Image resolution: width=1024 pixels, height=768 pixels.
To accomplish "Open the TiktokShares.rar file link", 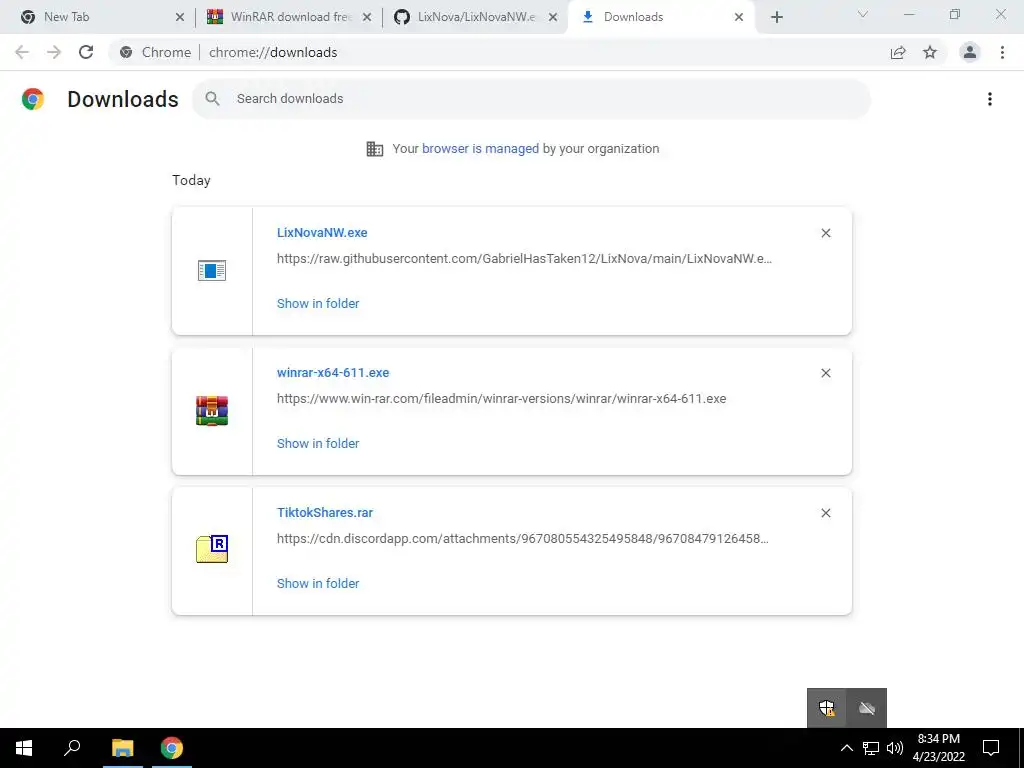I will (x=325, y=513).
